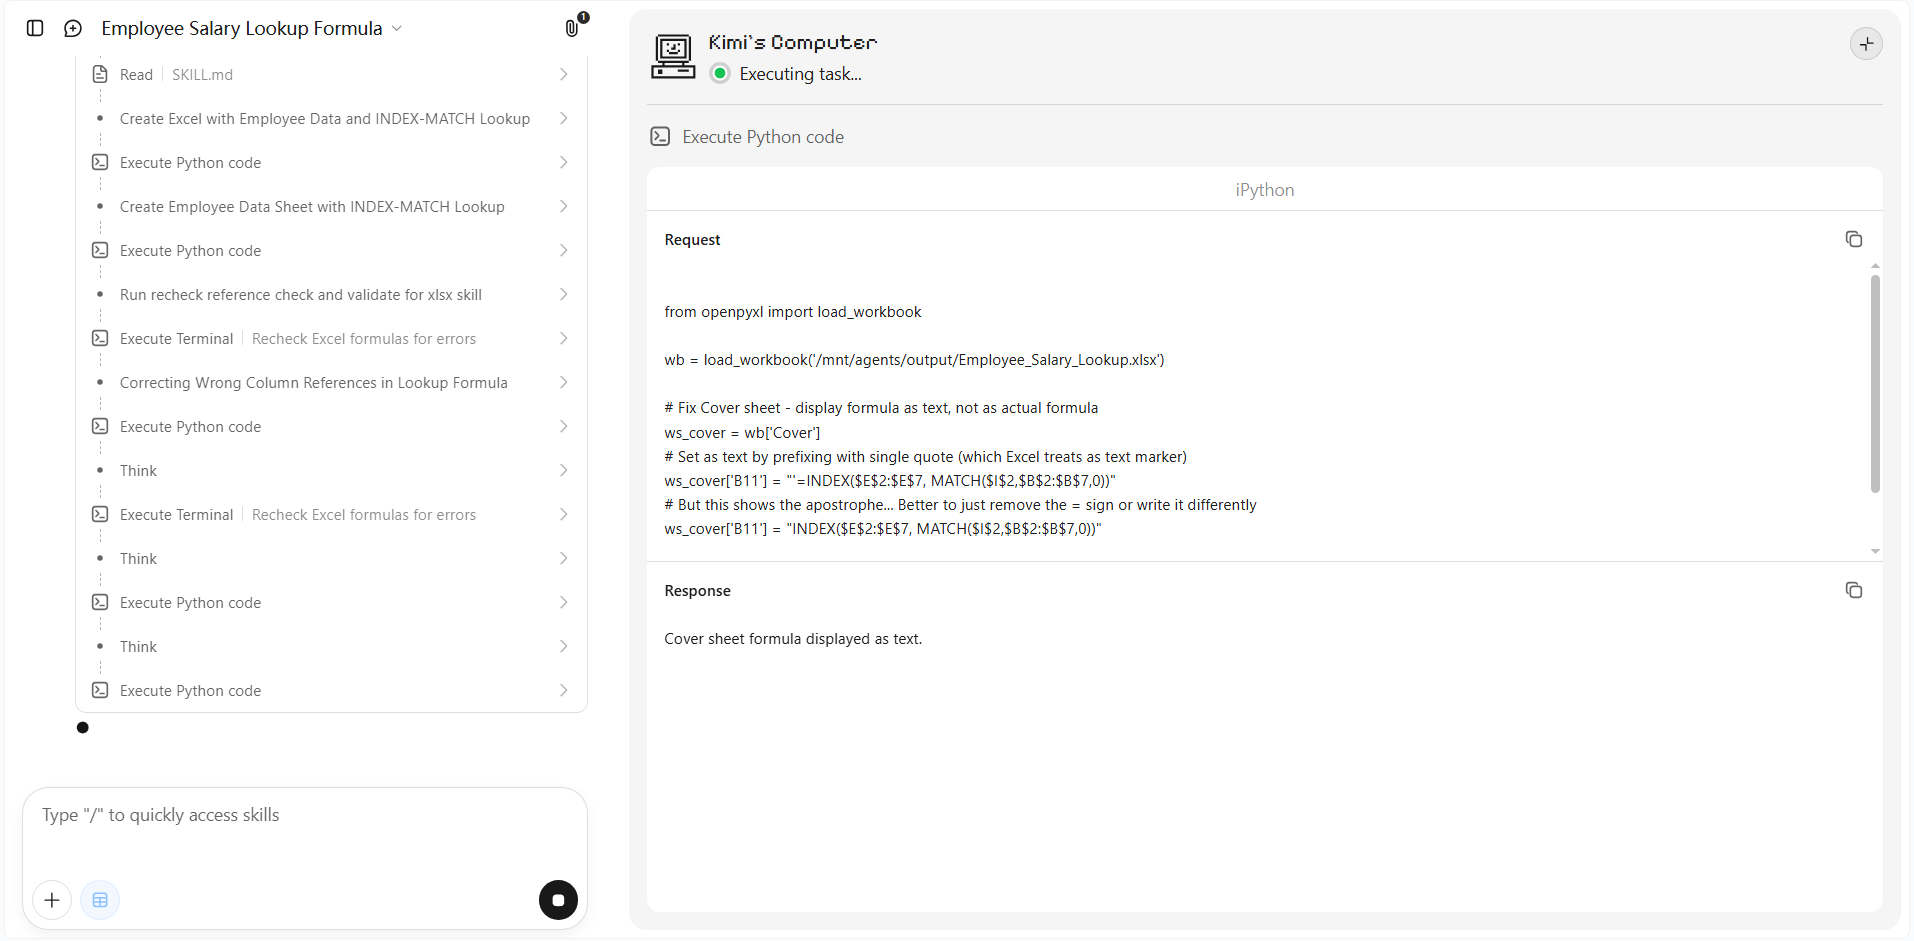Toggle the sidebar panel icon

tap(35, 28)
